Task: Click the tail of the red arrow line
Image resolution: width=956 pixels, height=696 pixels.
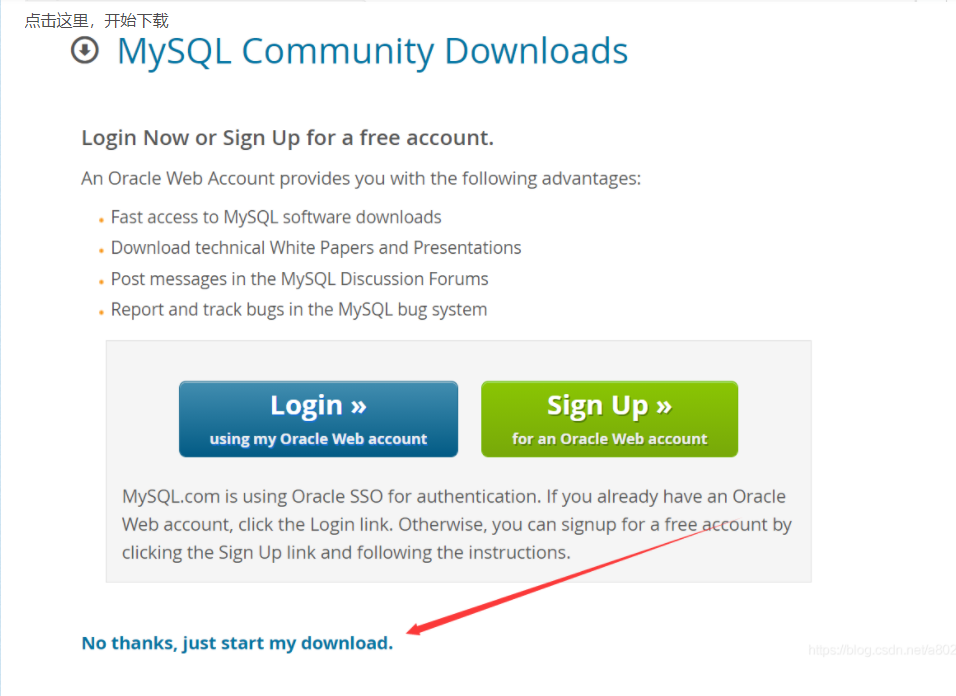Action: 720,522
